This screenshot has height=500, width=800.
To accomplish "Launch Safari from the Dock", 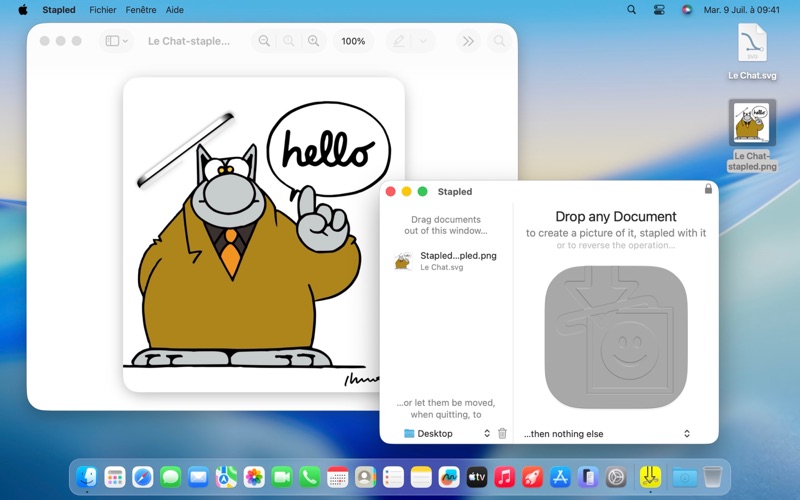I will (142, 478).
